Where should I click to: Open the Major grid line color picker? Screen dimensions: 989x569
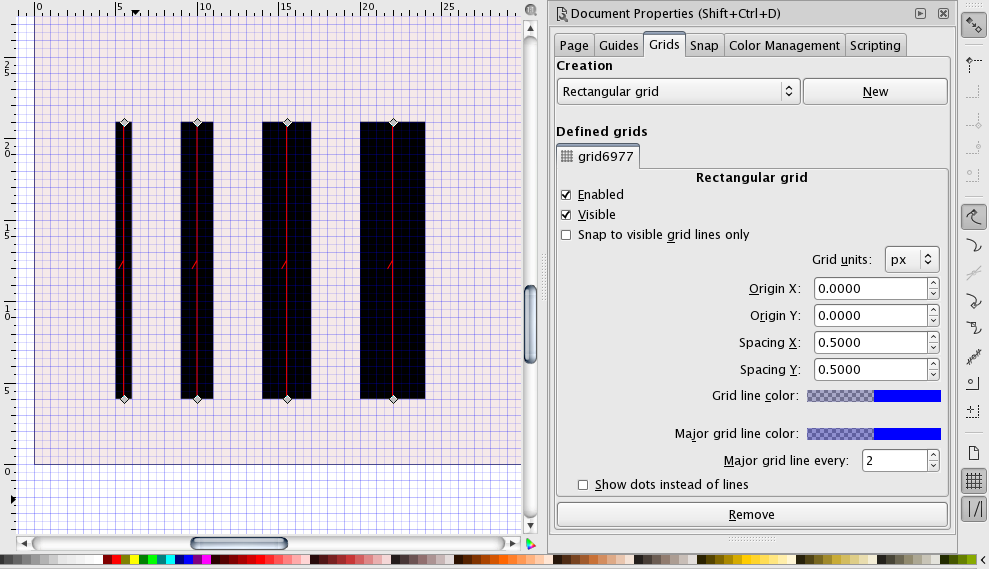click(x=874, y=434)
